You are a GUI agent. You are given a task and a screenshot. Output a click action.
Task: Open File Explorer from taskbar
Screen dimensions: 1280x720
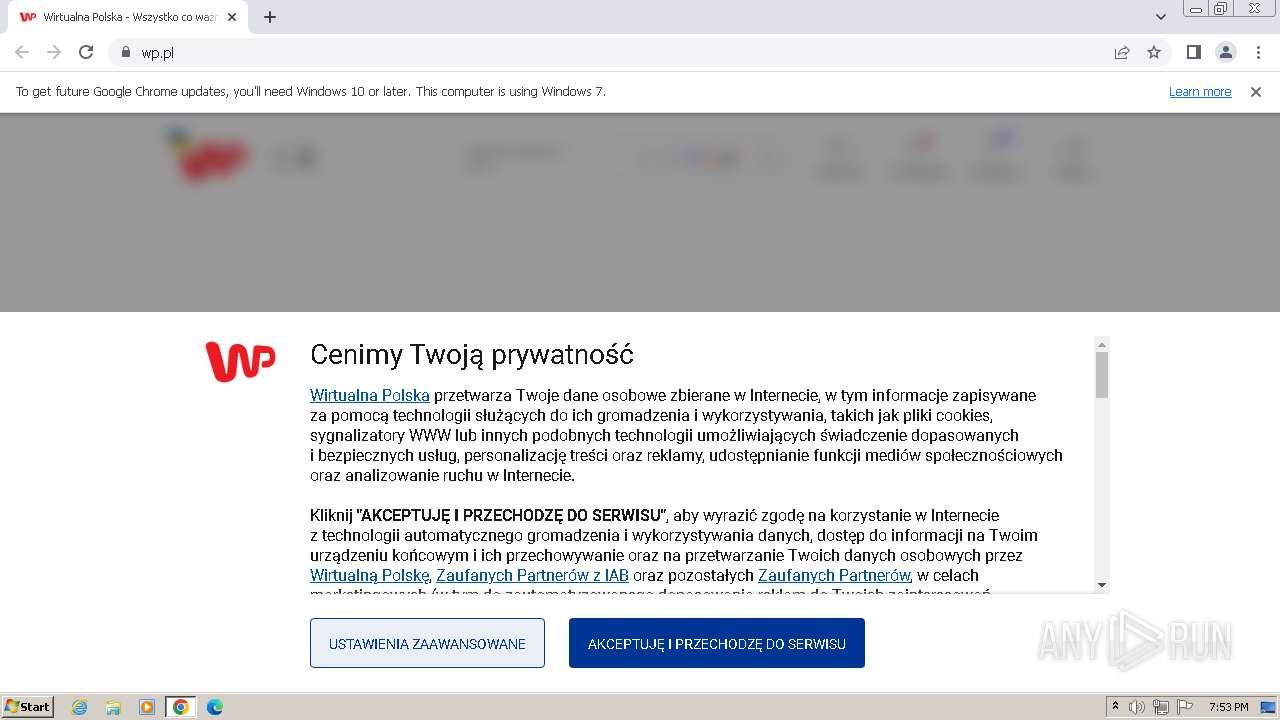point(113,707)
